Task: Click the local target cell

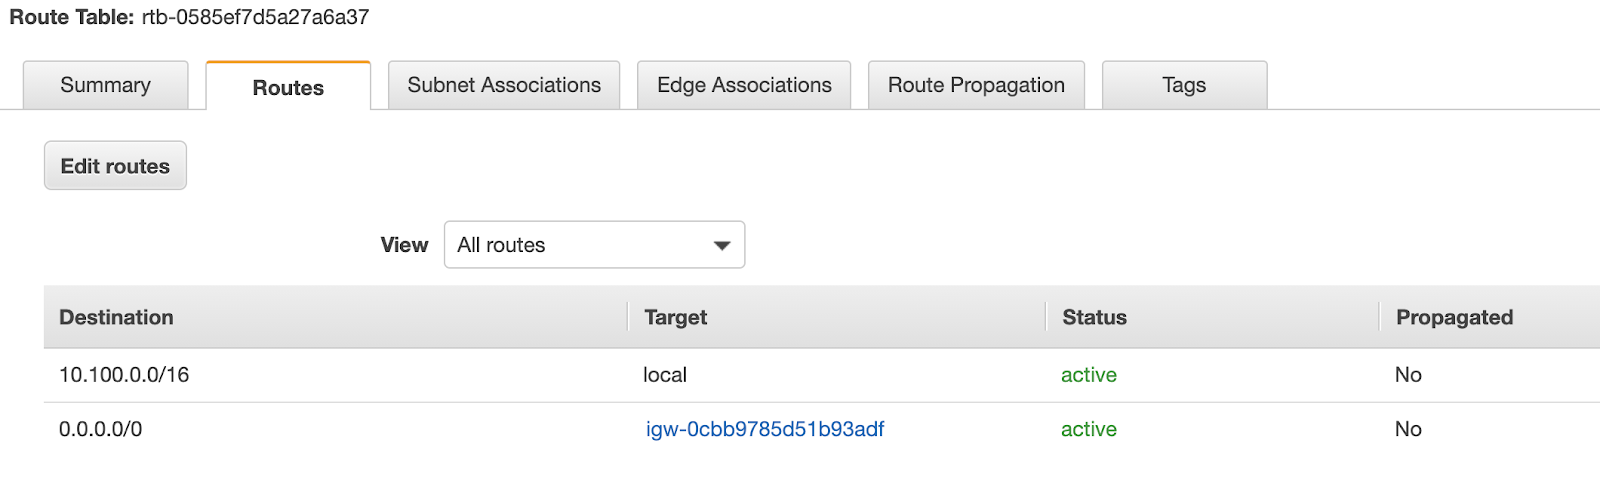Action: point(665,375)
